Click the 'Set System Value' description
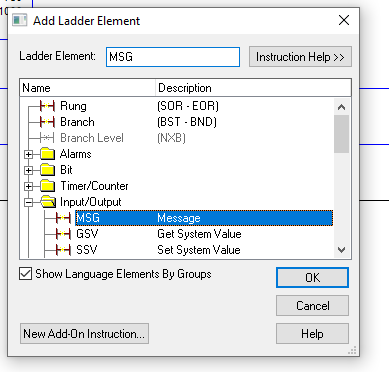 click(x=199, y=250)
